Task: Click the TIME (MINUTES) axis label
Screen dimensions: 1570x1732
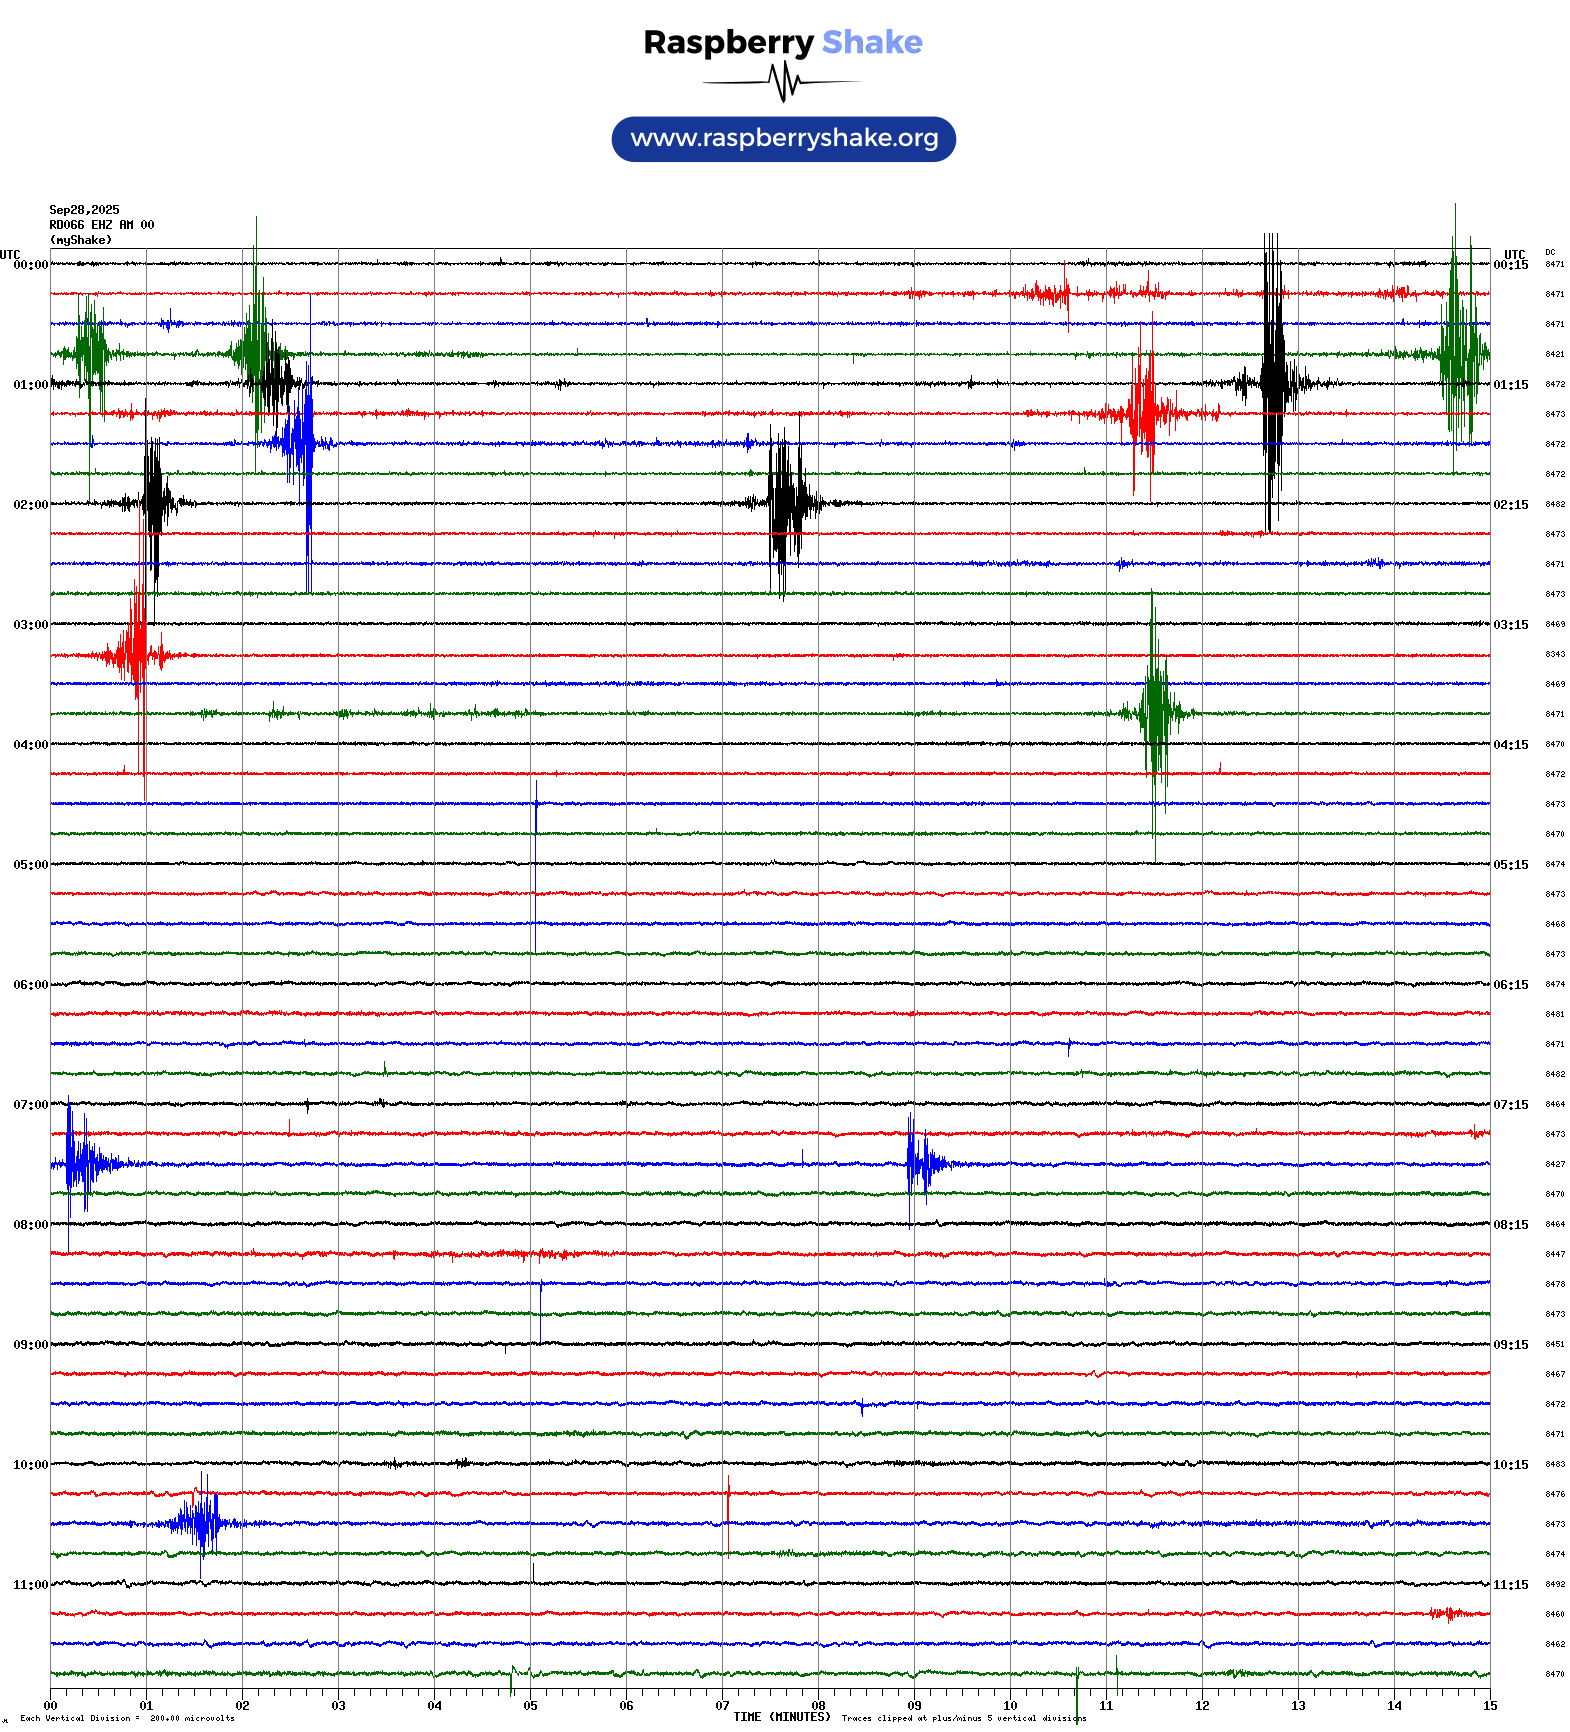Action: 782,1717
